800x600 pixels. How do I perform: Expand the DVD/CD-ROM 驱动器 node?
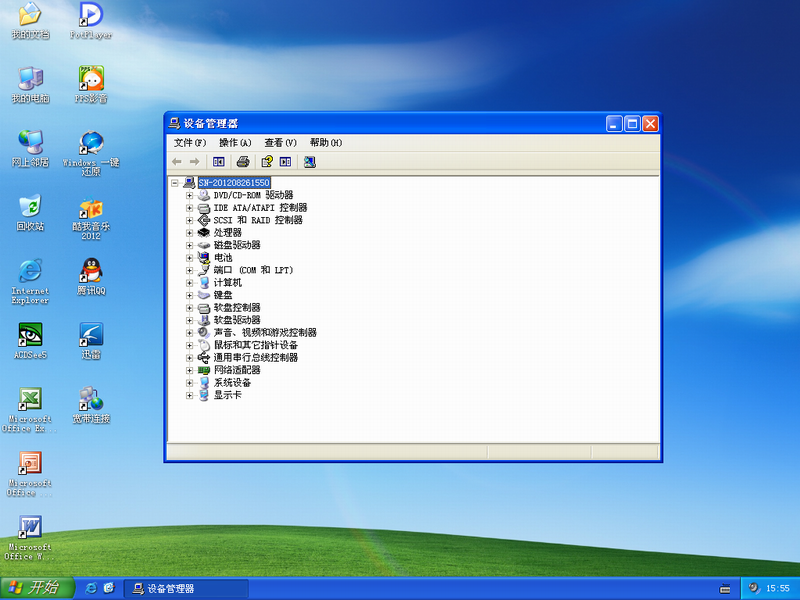click(x=189, y=195)
